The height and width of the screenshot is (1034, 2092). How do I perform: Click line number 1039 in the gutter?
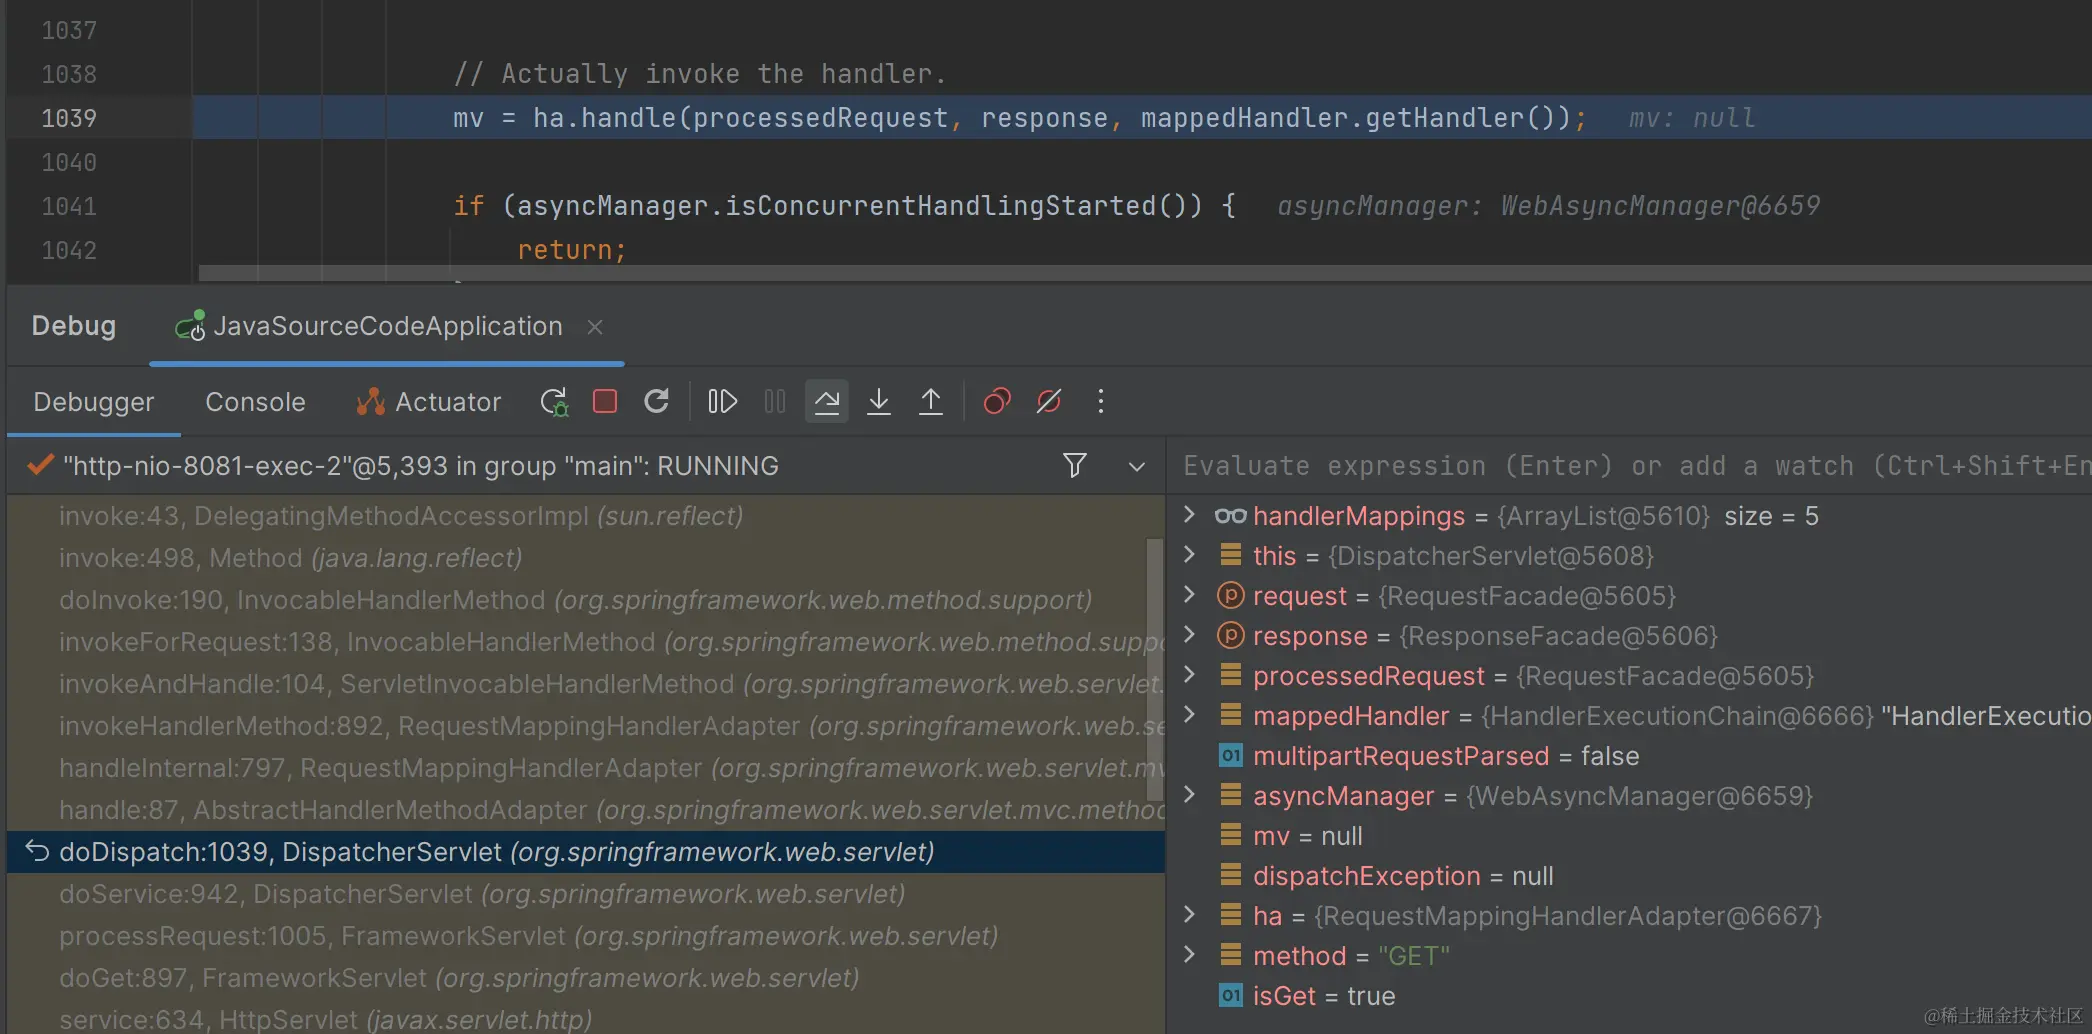click(69, 118)
